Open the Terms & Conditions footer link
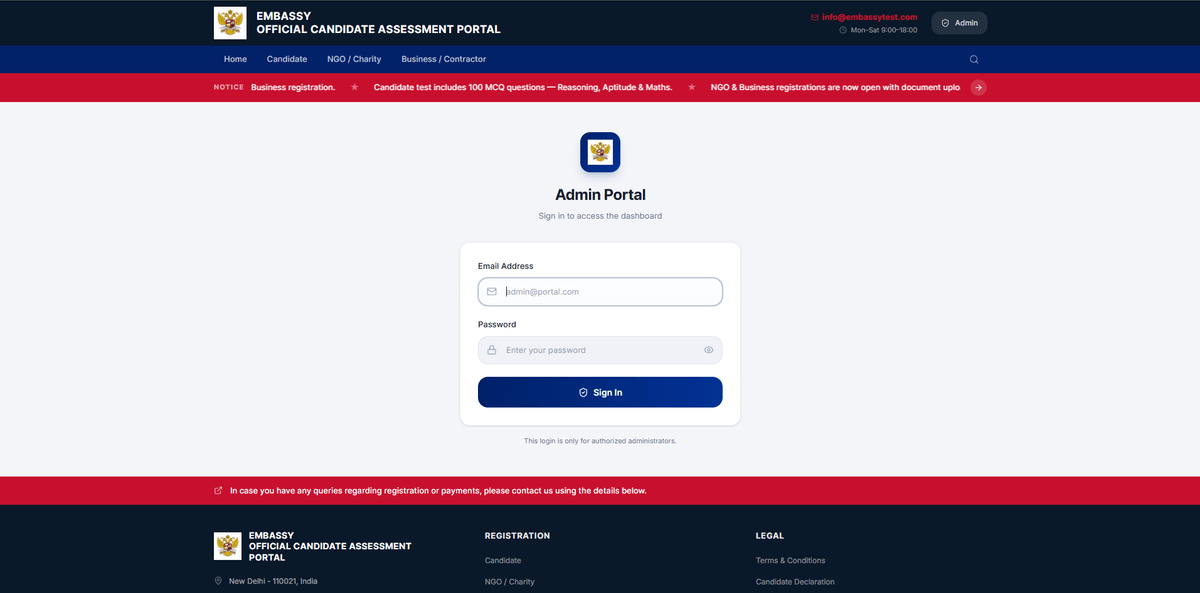The image size is (1200, 593). point(790,561)
